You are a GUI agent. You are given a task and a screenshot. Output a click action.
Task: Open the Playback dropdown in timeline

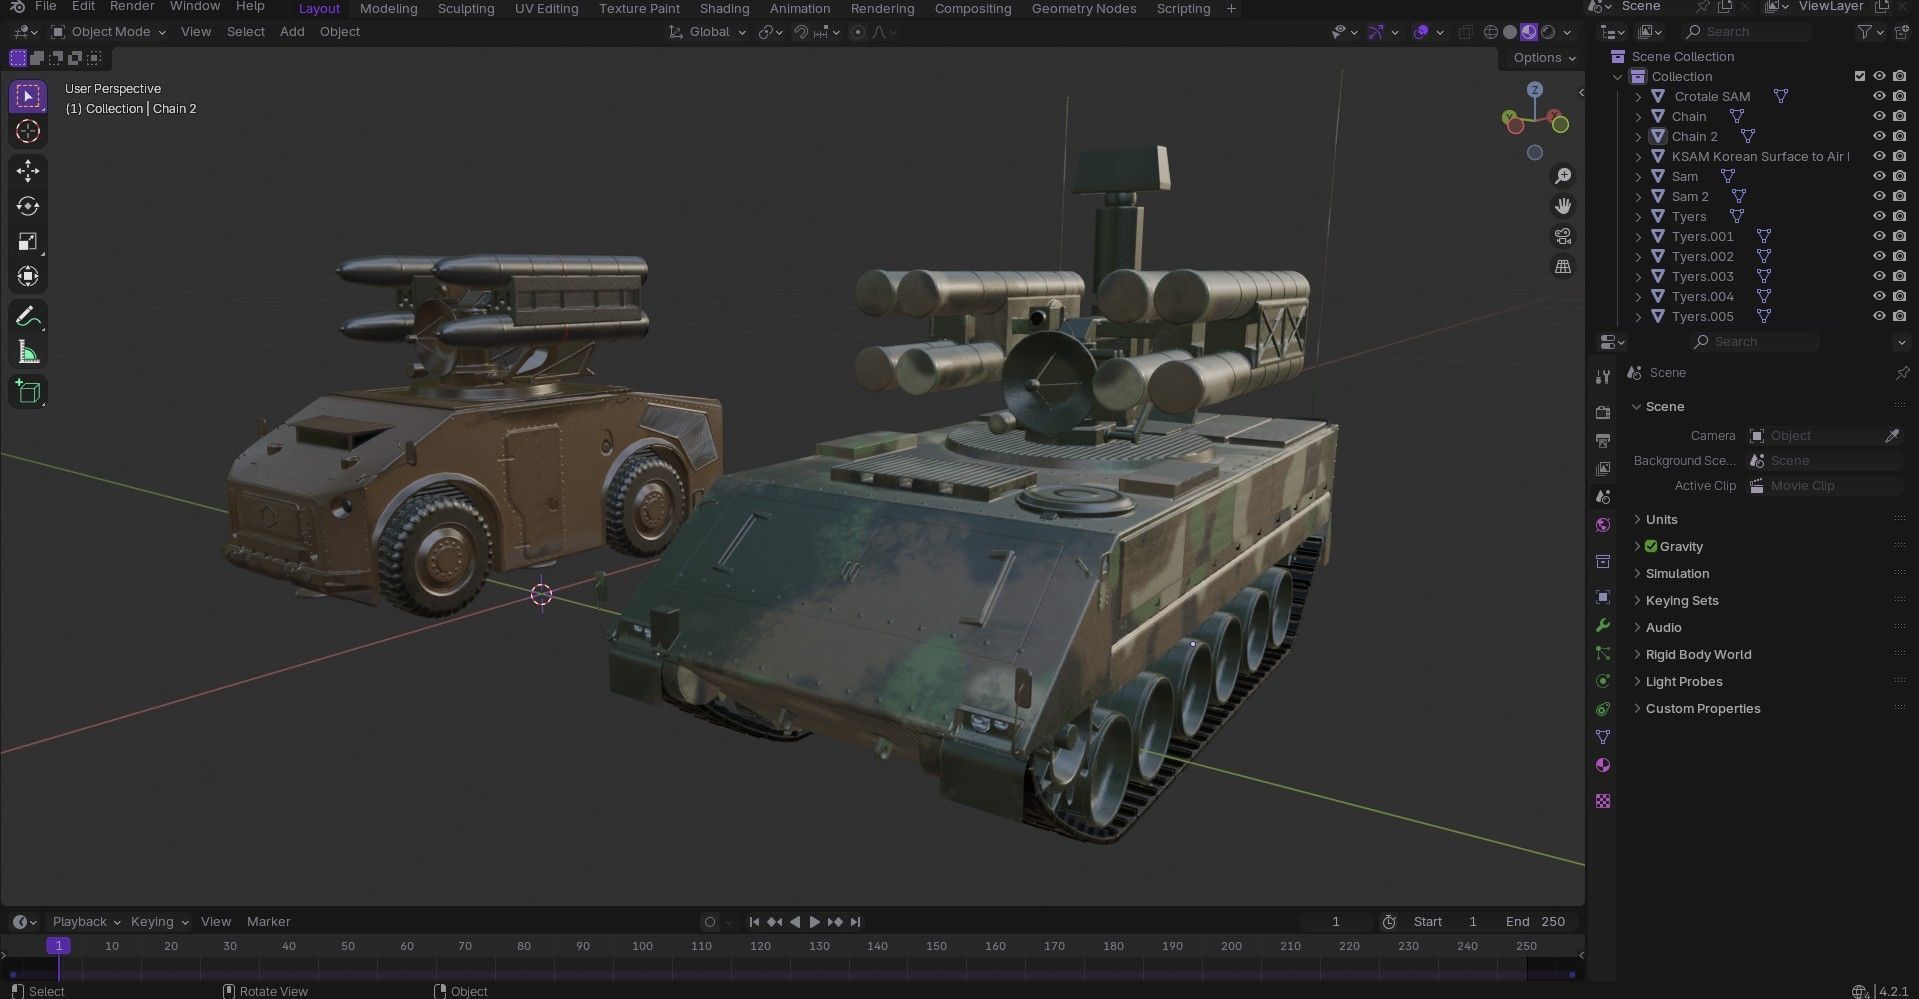86,922
